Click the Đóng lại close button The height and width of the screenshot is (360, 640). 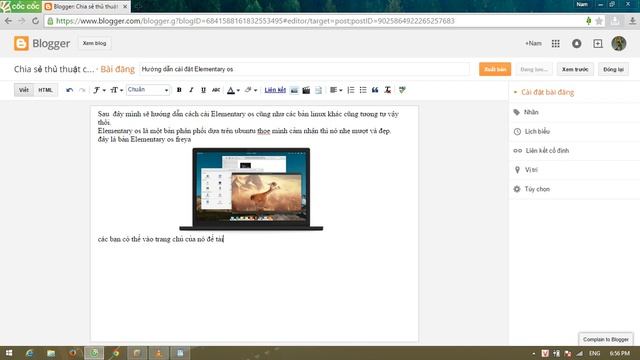[x=613, y=69]
